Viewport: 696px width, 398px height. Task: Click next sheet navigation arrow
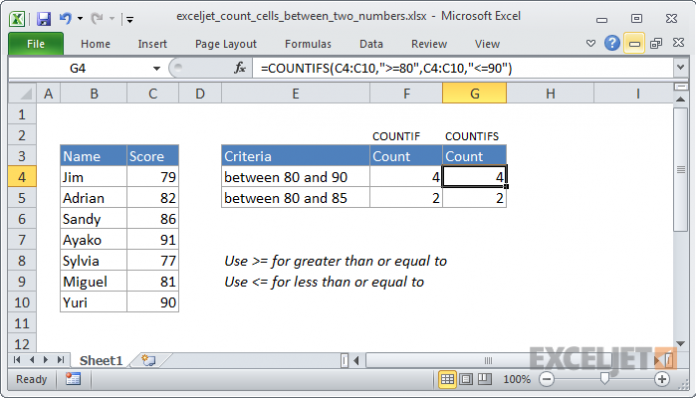point(46,360)
